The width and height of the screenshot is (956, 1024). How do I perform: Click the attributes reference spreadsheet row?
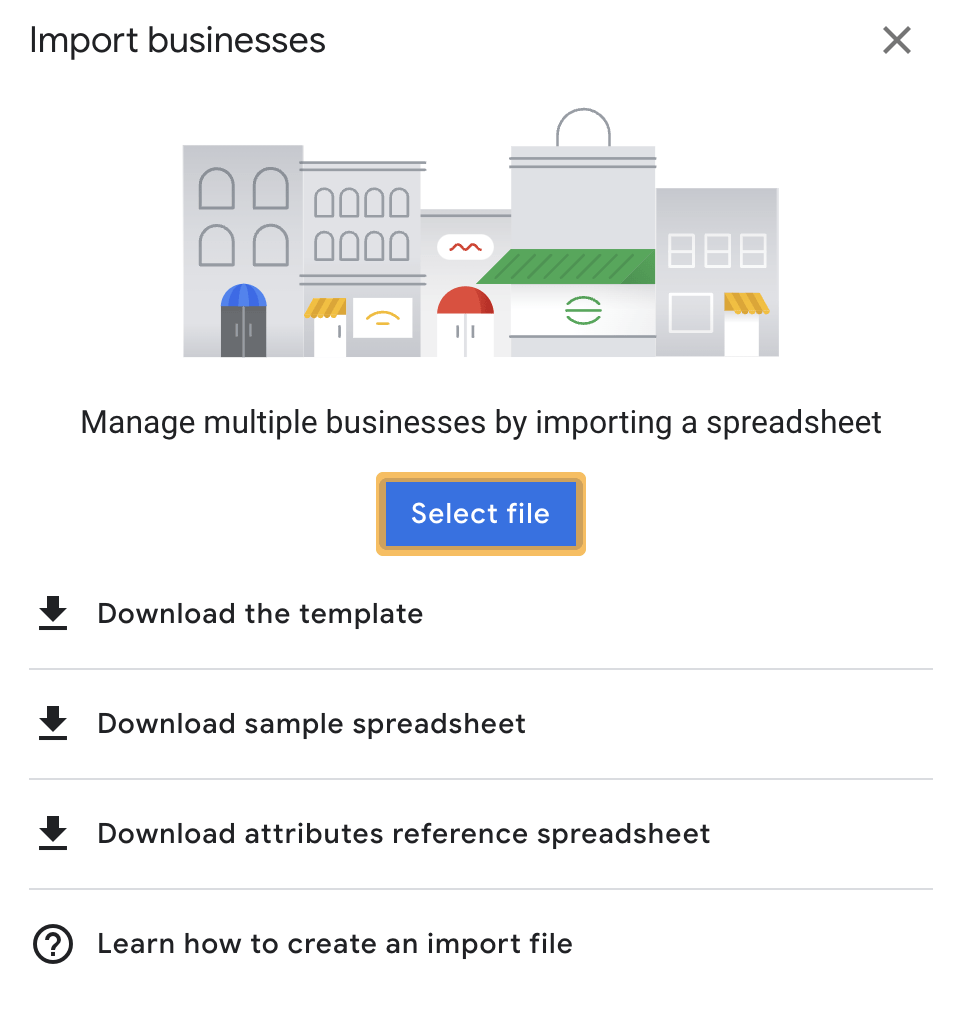coord(480,833)
